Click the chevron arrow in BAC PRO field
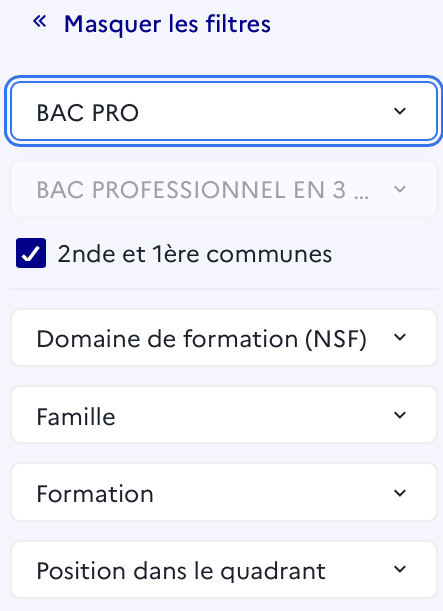 click(400, 111)
